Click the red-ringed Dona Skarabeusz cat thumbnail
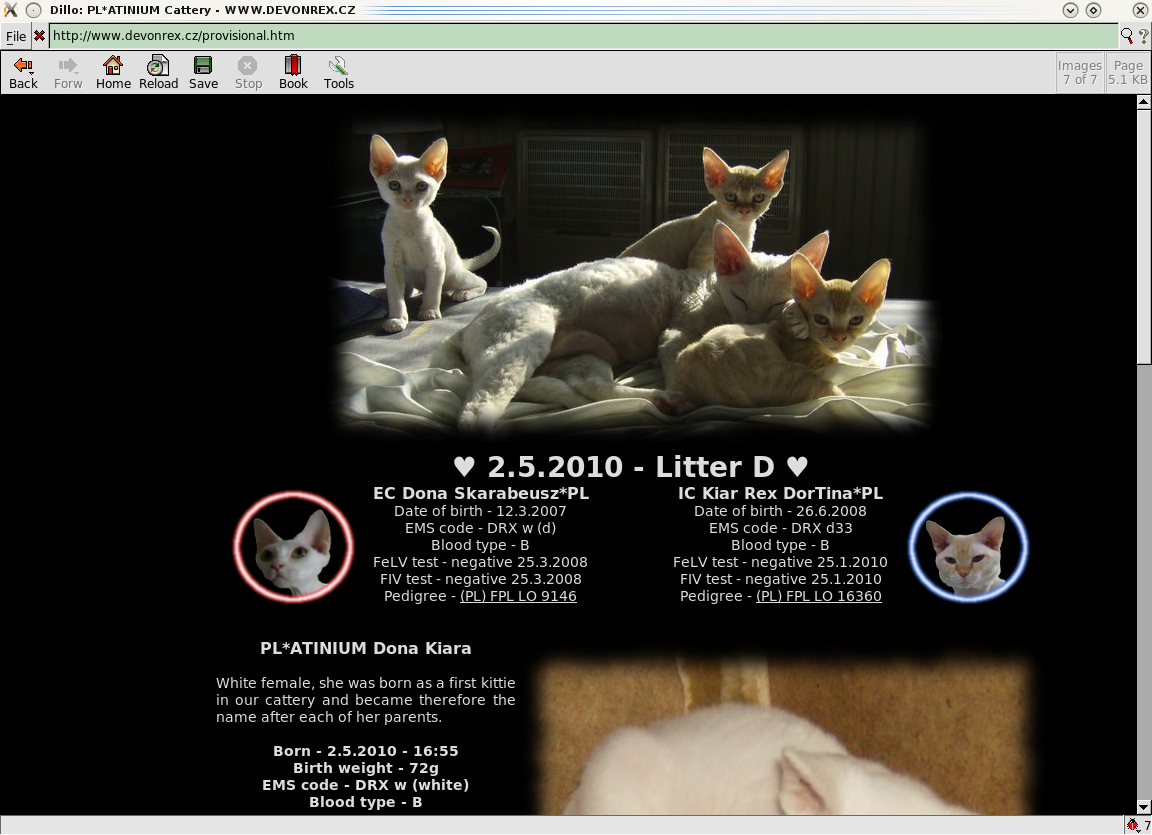The height and width of the screenshot is (835, 1152). pos(293,546)
